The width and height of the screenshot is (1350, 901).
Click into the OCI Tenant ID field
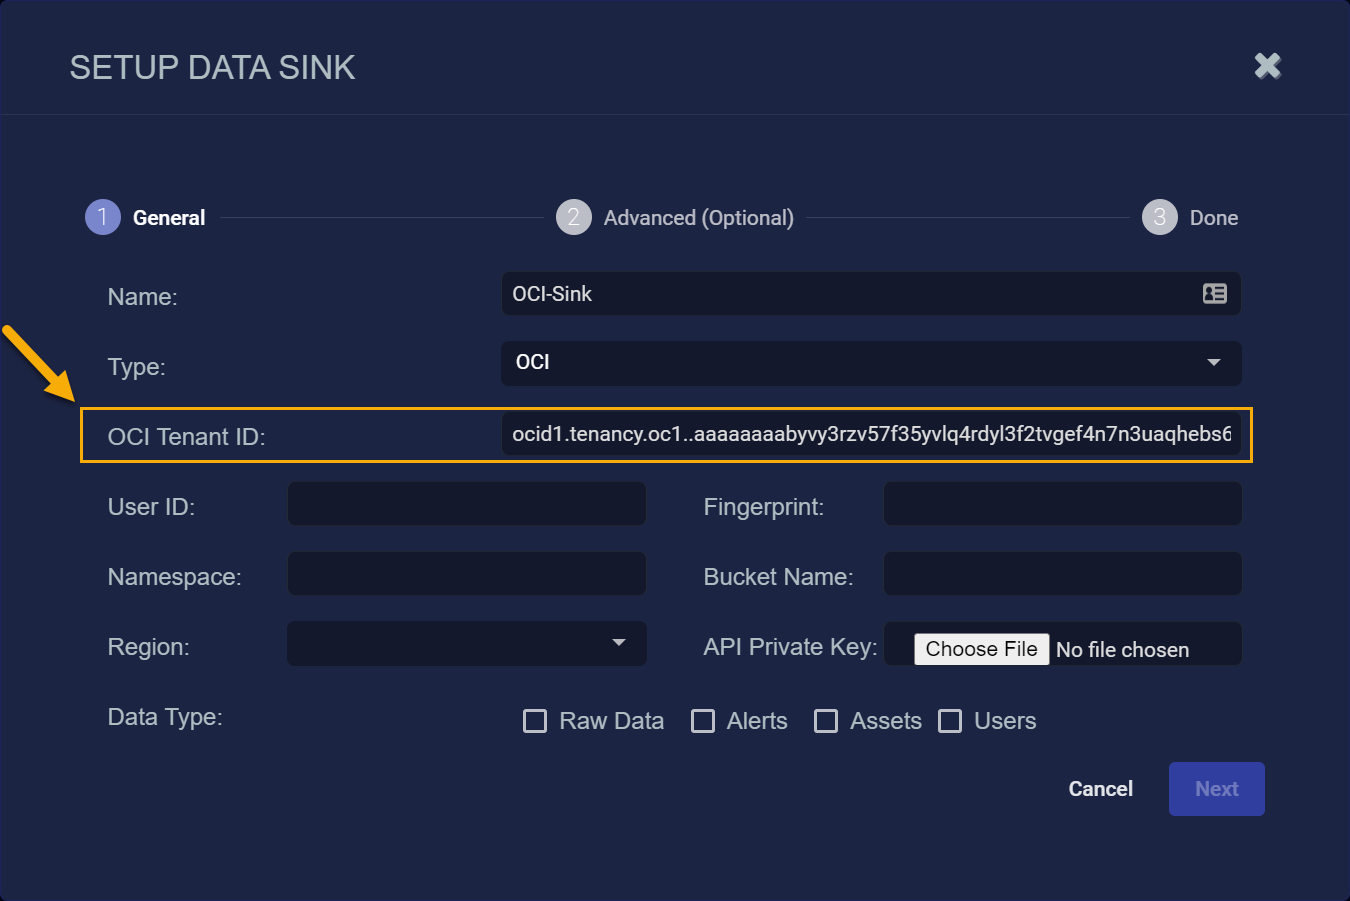pyautogui.click(x=871, y=434)
